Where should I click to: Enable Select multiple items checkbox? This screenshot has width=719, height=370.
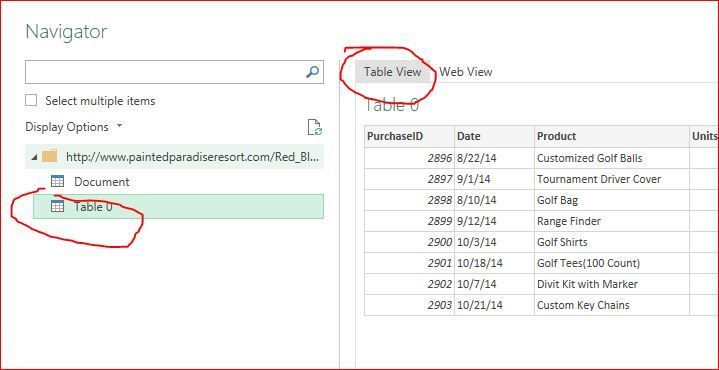(x=31, y=100)
